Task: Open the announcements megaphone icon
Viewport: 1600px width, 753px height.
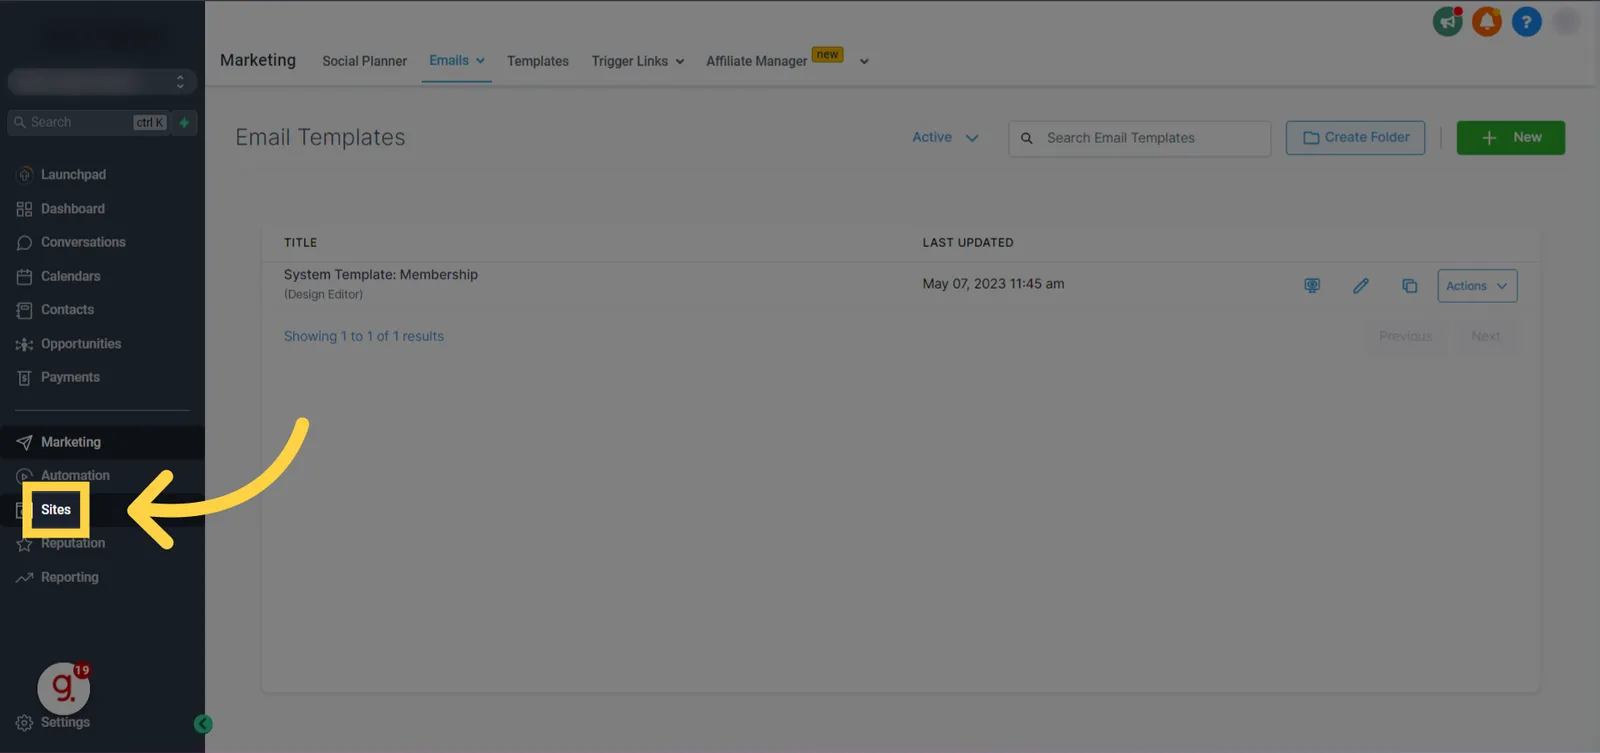Action: tap(1447, 21)
